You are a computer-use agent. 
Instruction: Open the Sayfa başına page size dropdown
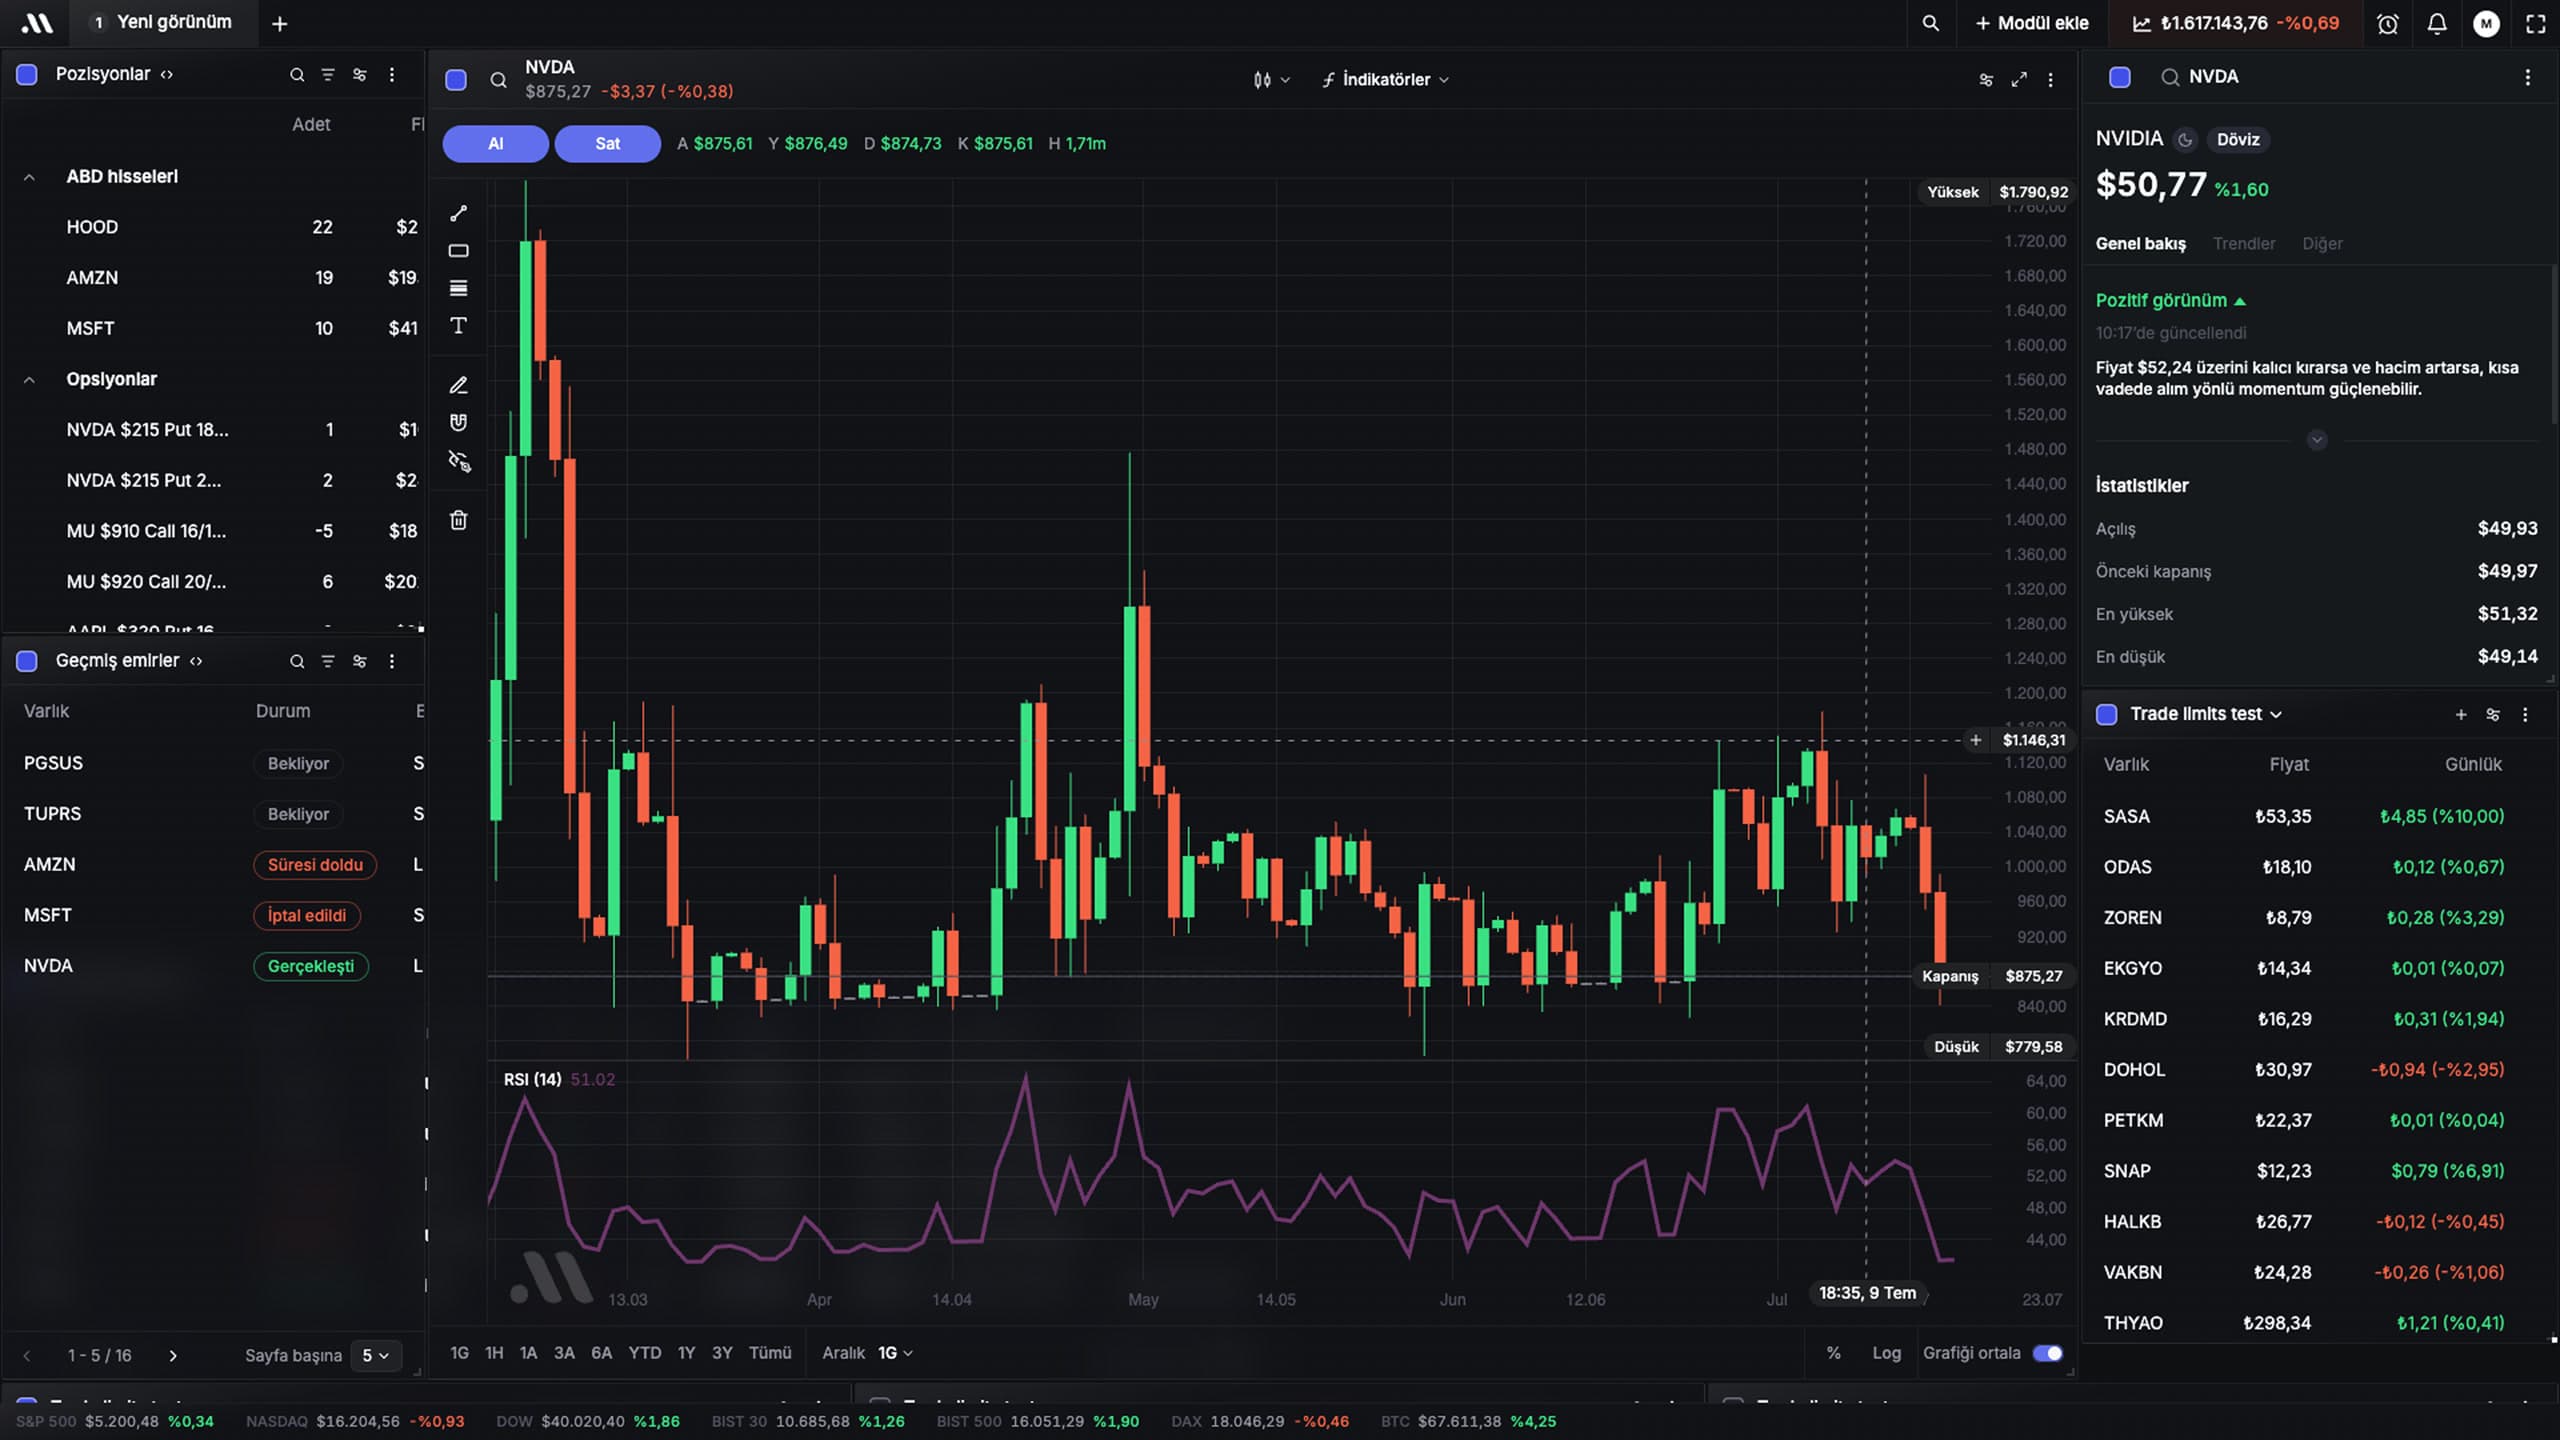[375, 1355]
